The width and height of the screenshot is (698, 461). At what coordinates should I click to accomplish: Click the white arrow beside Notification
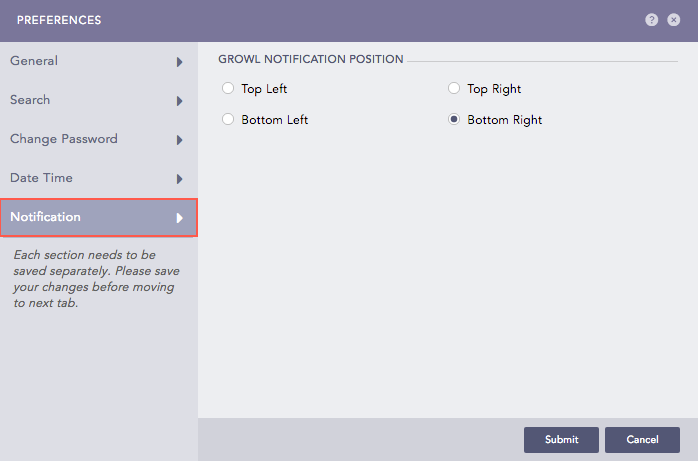180,218
